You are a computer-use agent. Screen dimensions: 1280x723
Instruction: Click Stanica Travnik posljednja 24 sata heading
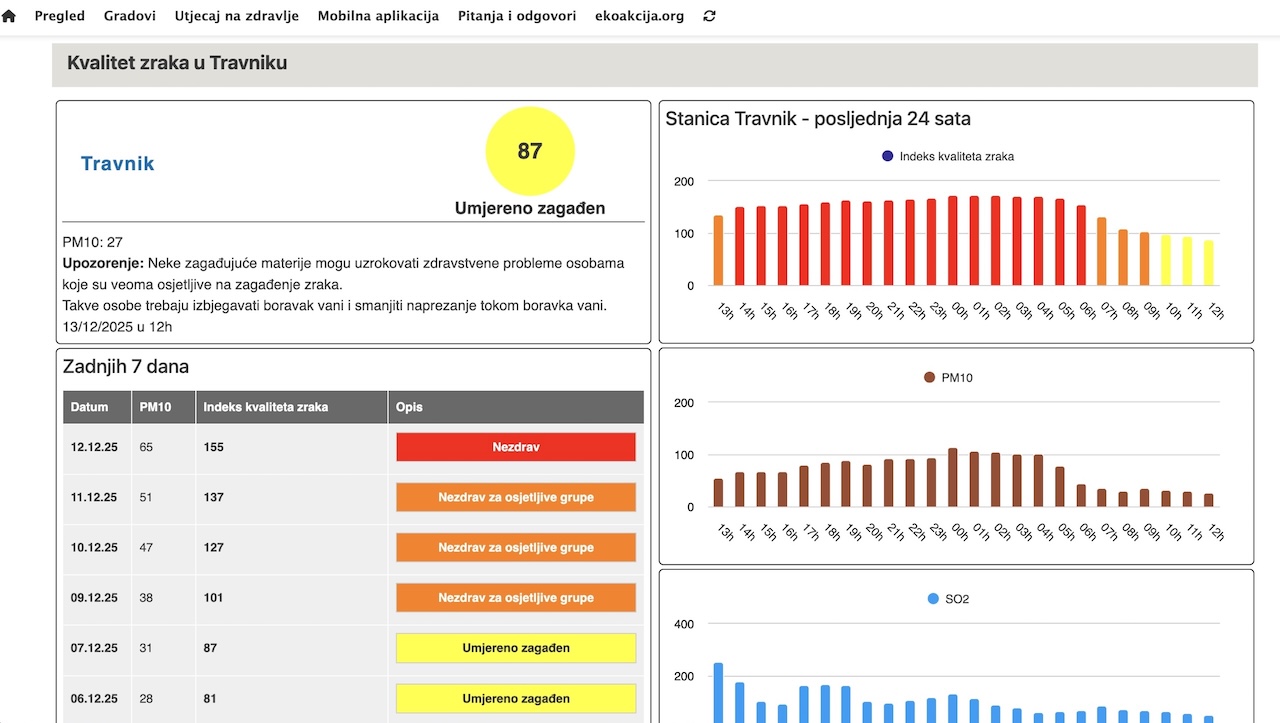(818, 119)
